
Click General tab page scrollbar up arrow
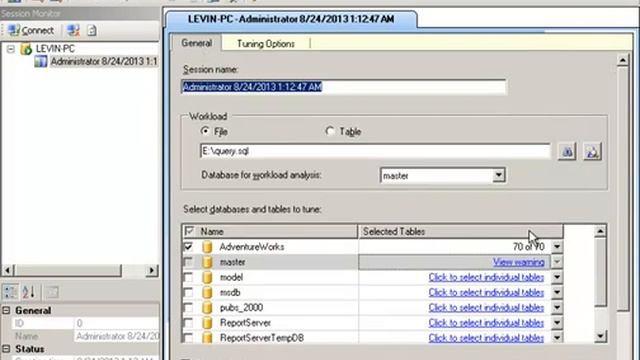(622, 60)
